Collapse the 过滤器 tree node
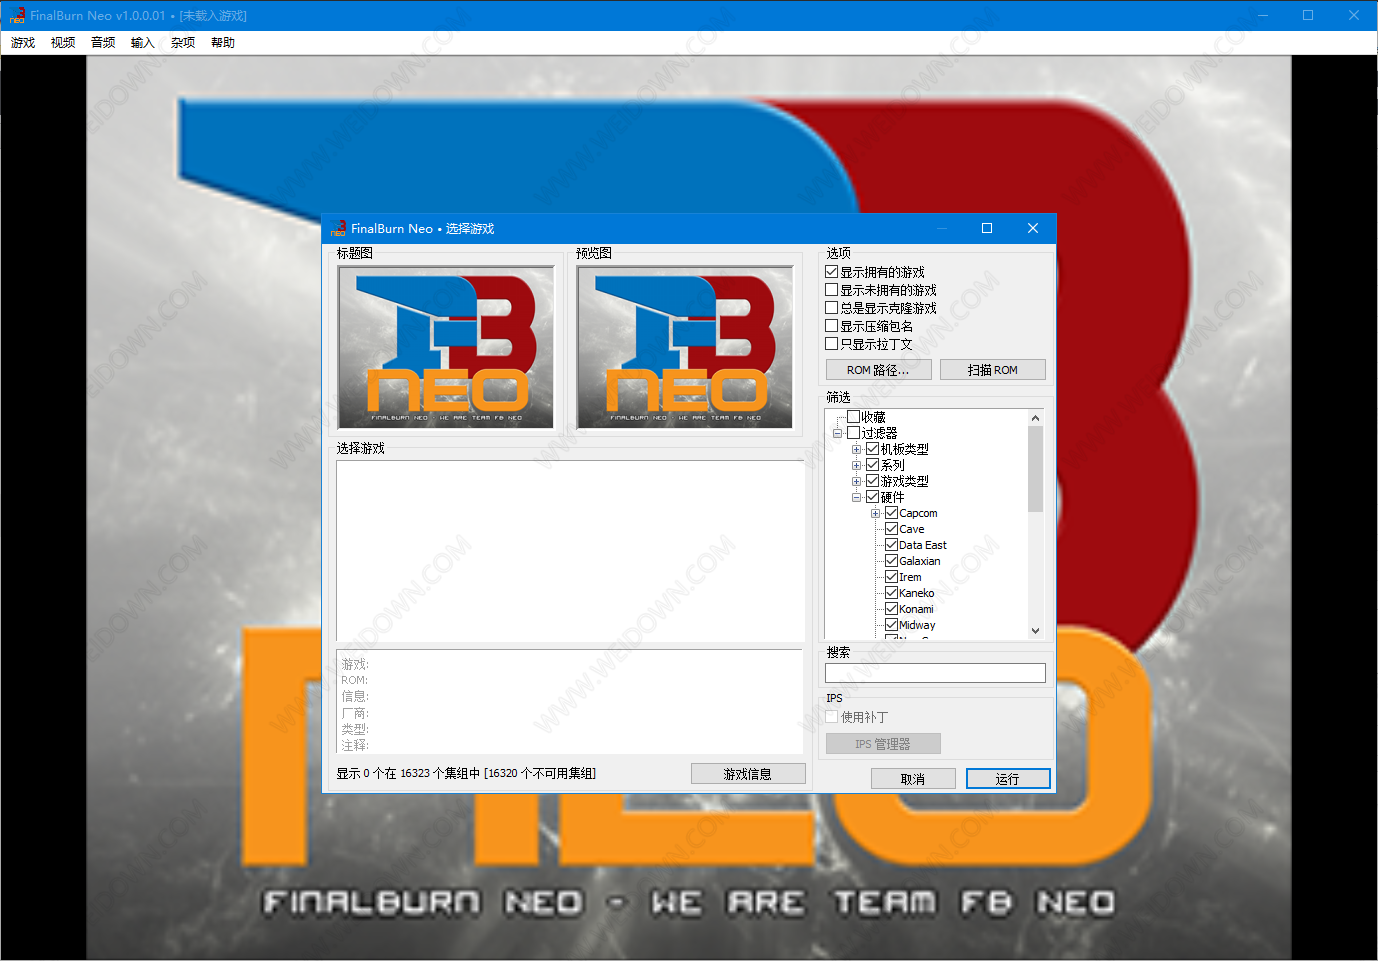 pos(837,433)
